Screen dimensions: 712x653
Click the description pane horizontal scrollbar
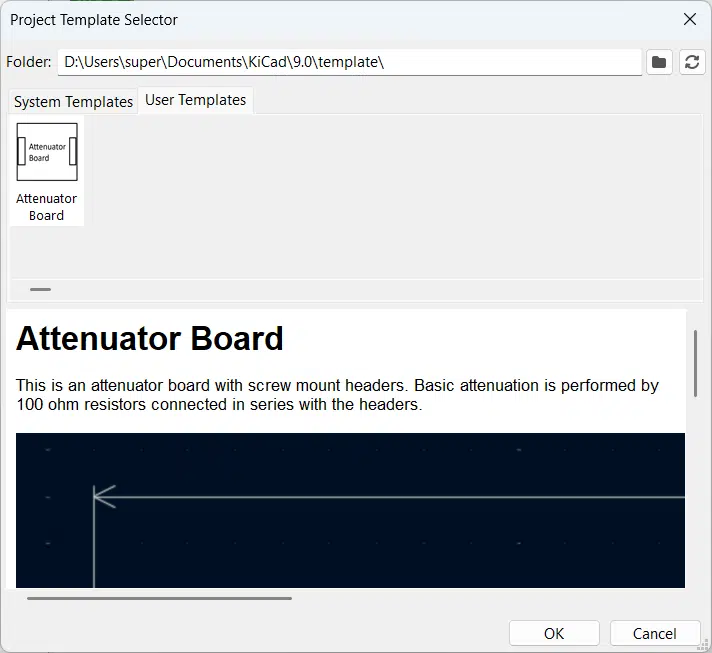[x=159, y=599]
